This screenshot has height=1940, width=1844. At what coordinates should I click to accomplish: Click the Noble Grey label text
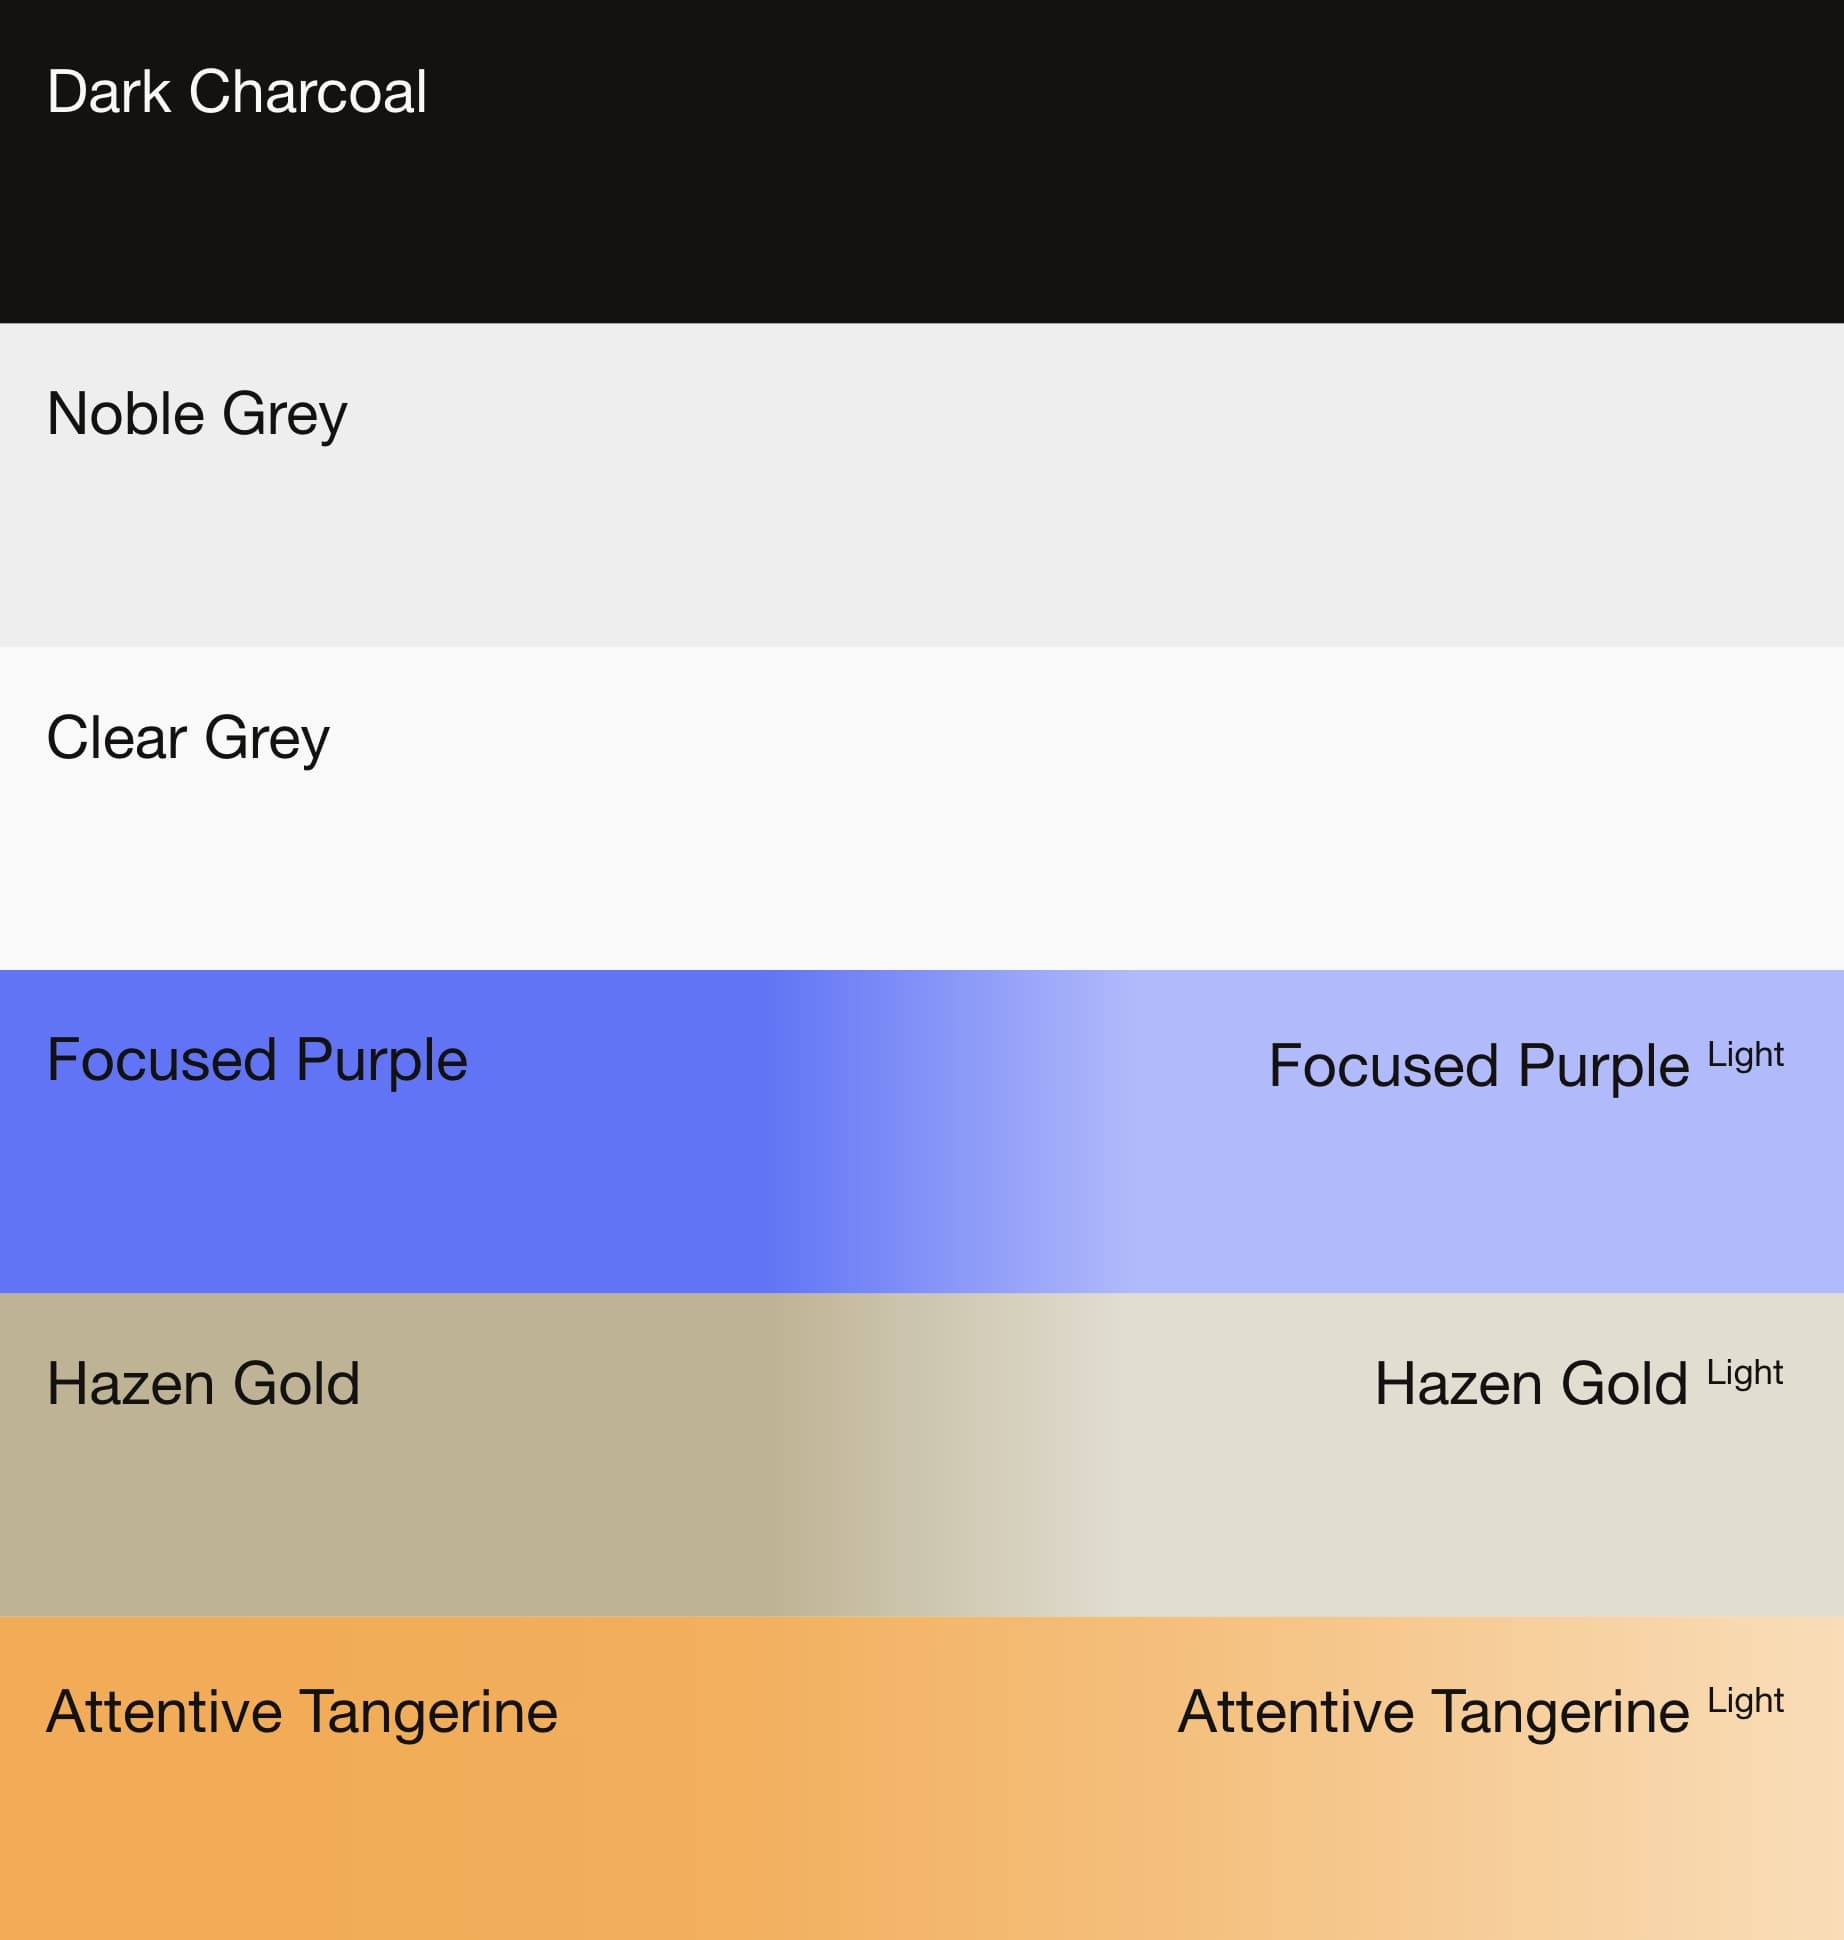(197, 415)
